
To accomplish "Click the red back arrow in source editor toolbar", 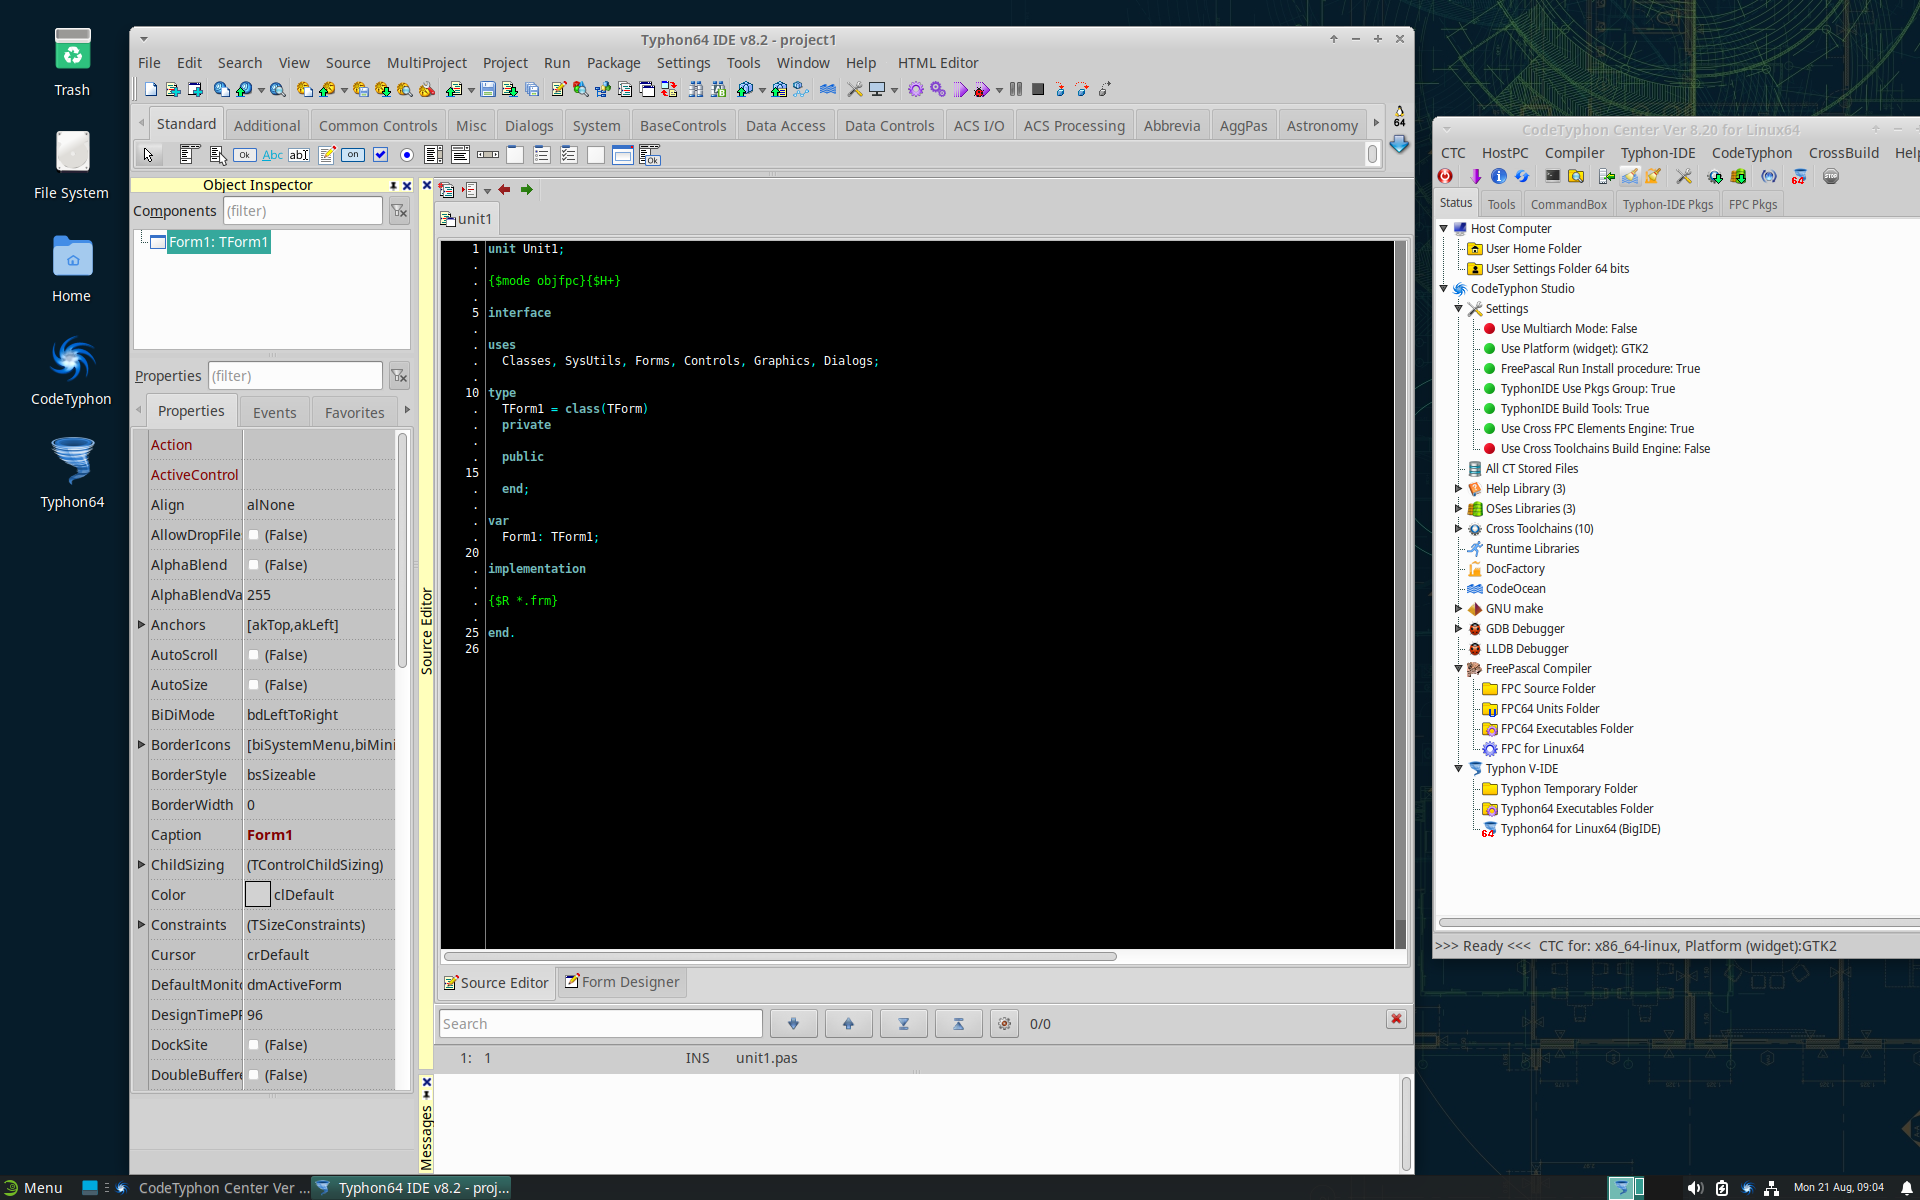I will click(504, 190).
